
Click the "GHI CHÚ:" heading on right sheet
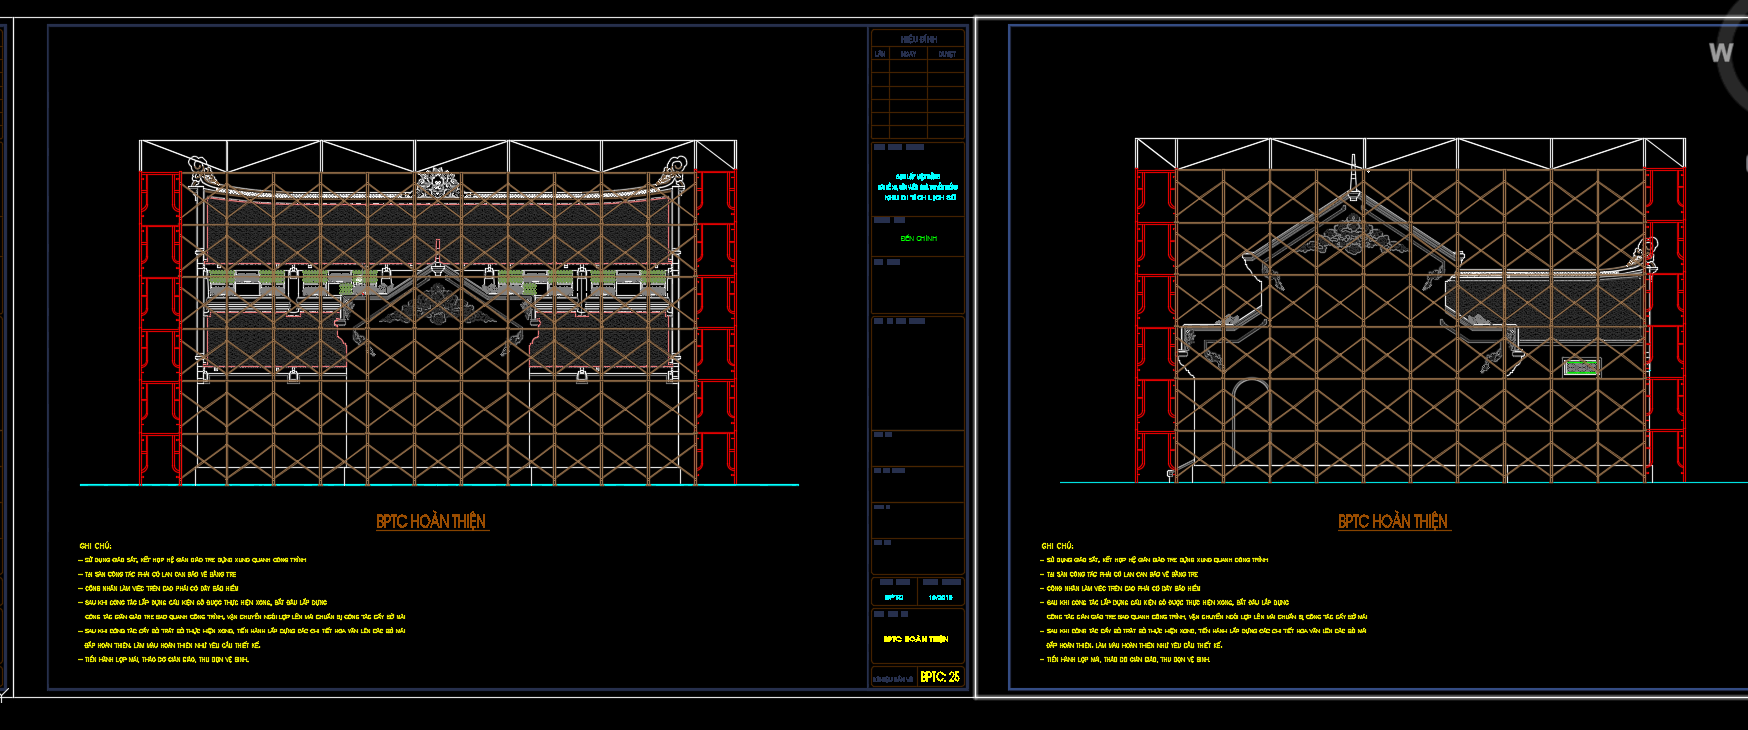click(1057, 546)
